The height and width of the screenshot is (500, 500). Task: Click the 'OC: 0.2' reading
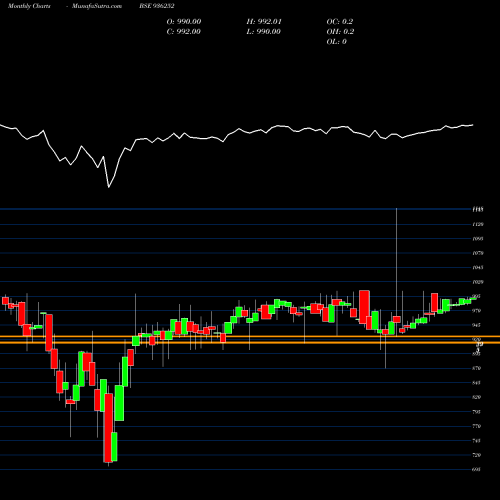[340, 22]
